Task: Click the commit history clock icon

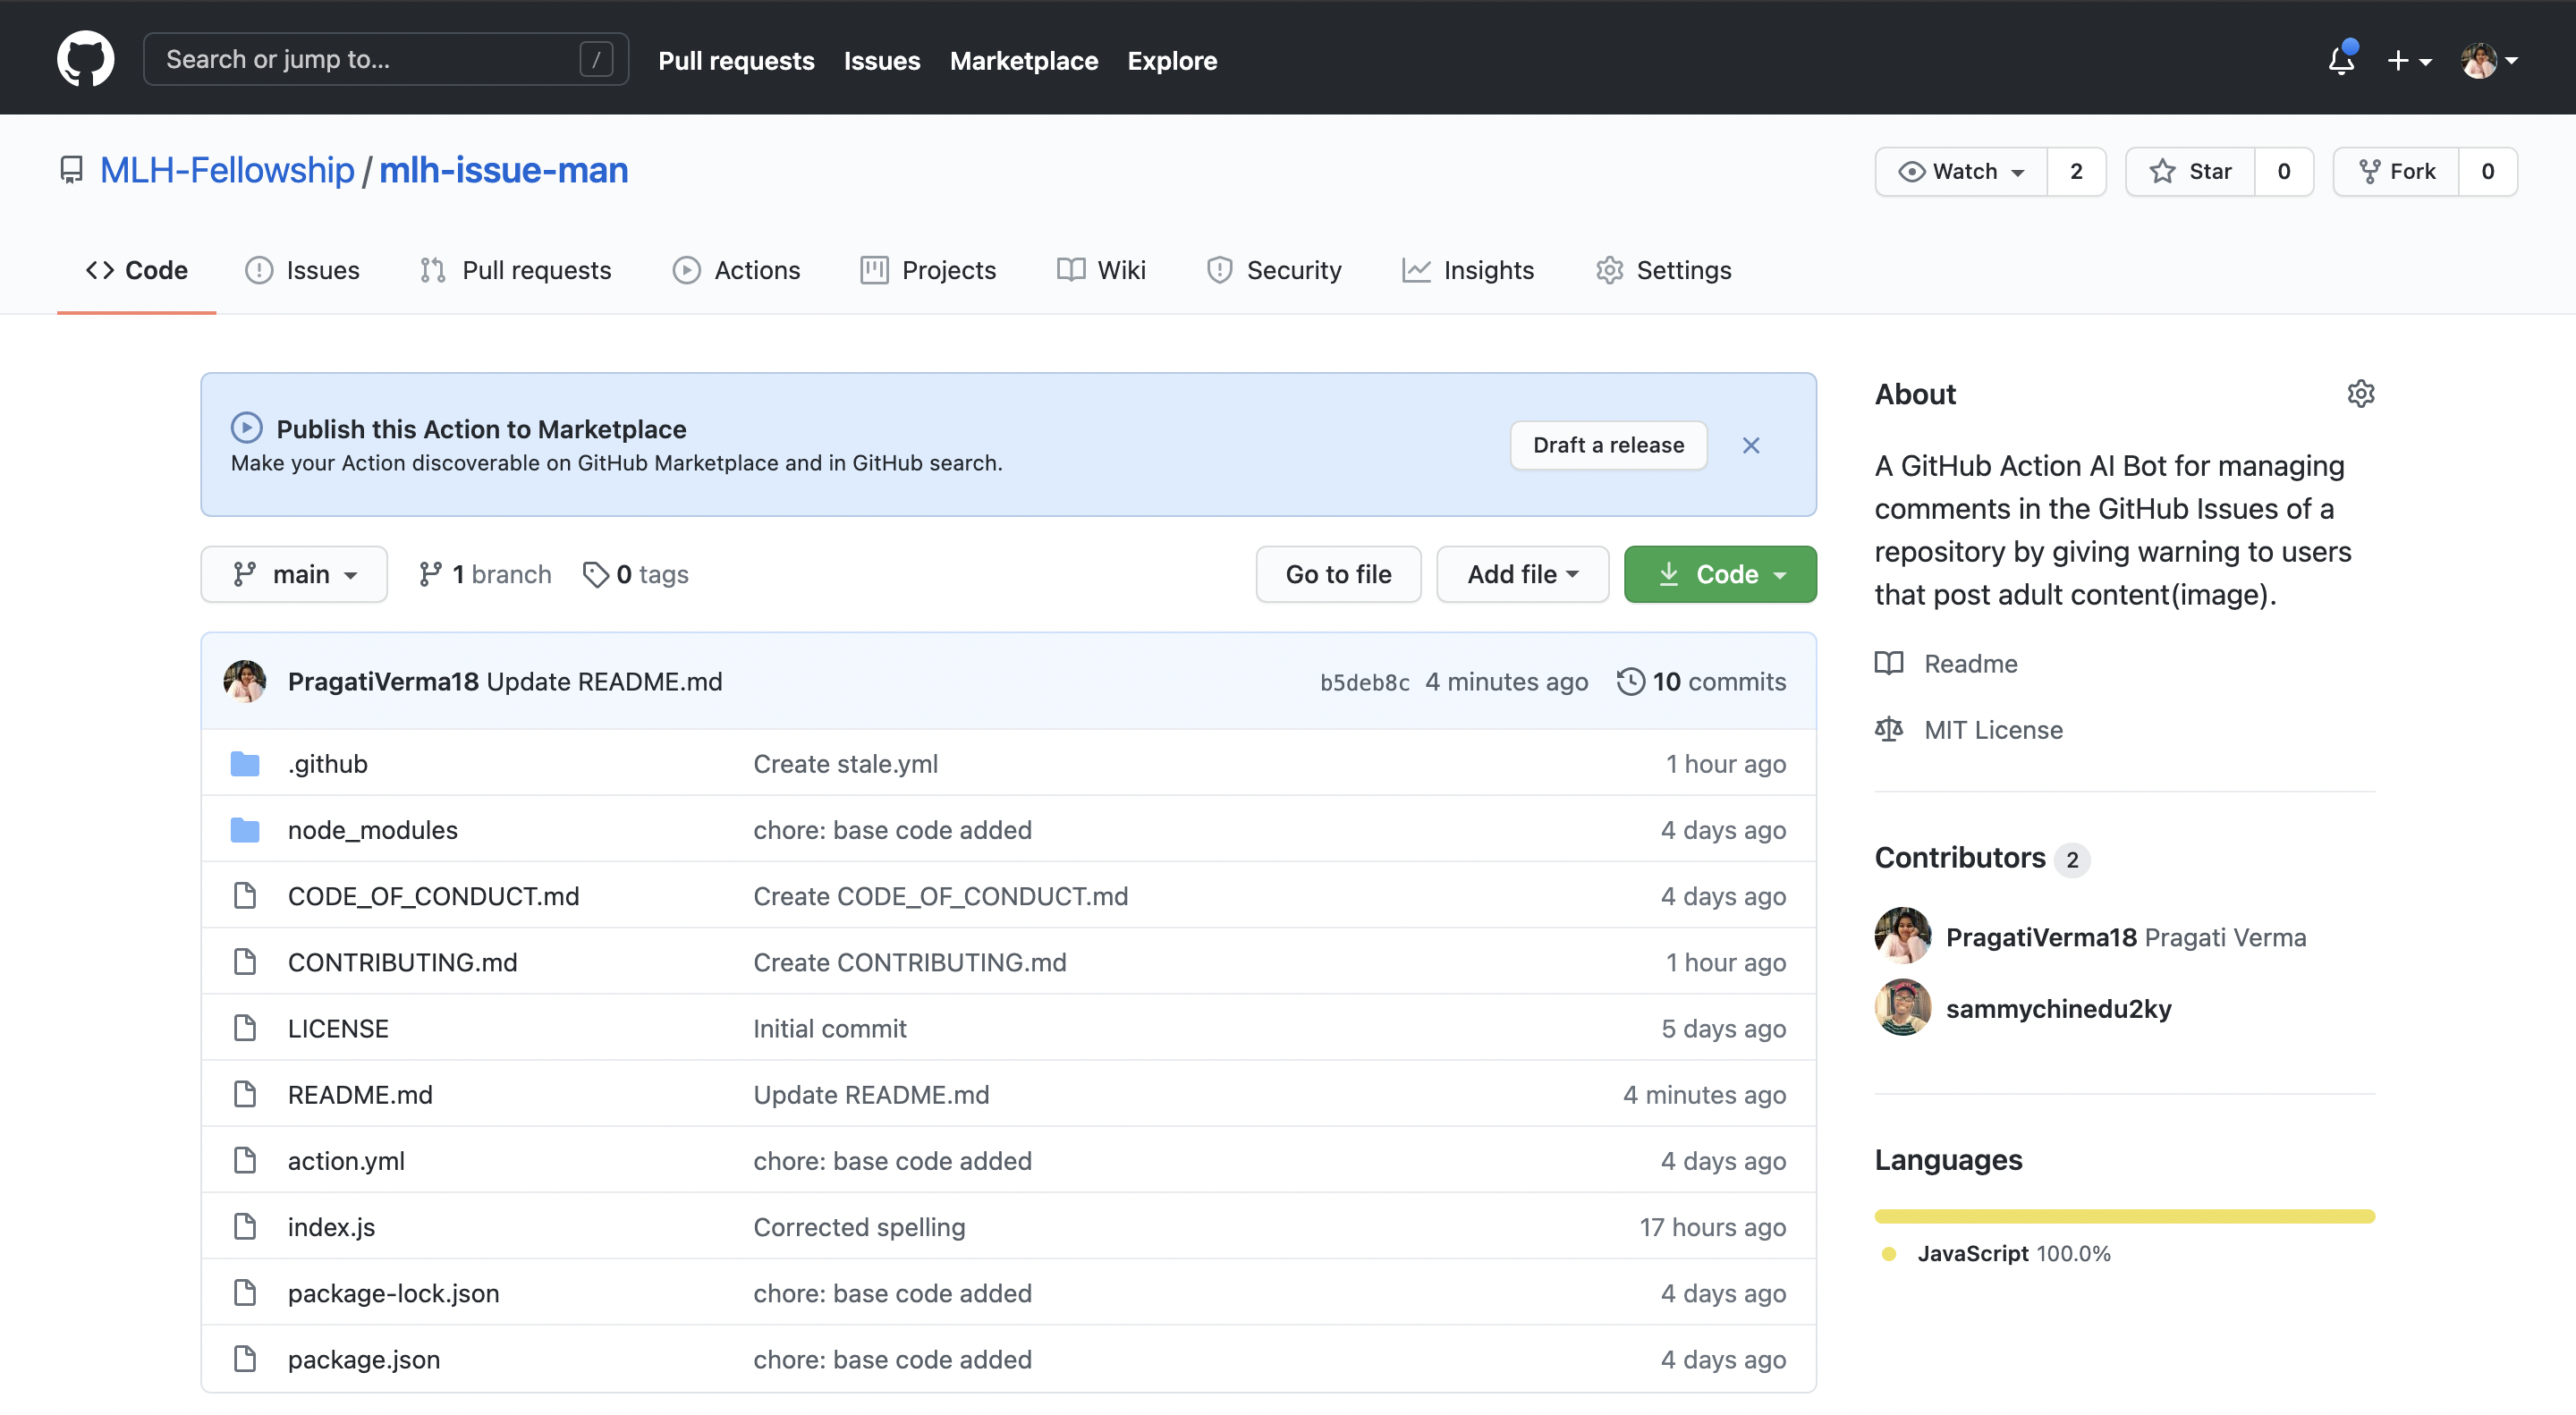Action: pyautogui.click(x=1630, y=681)
